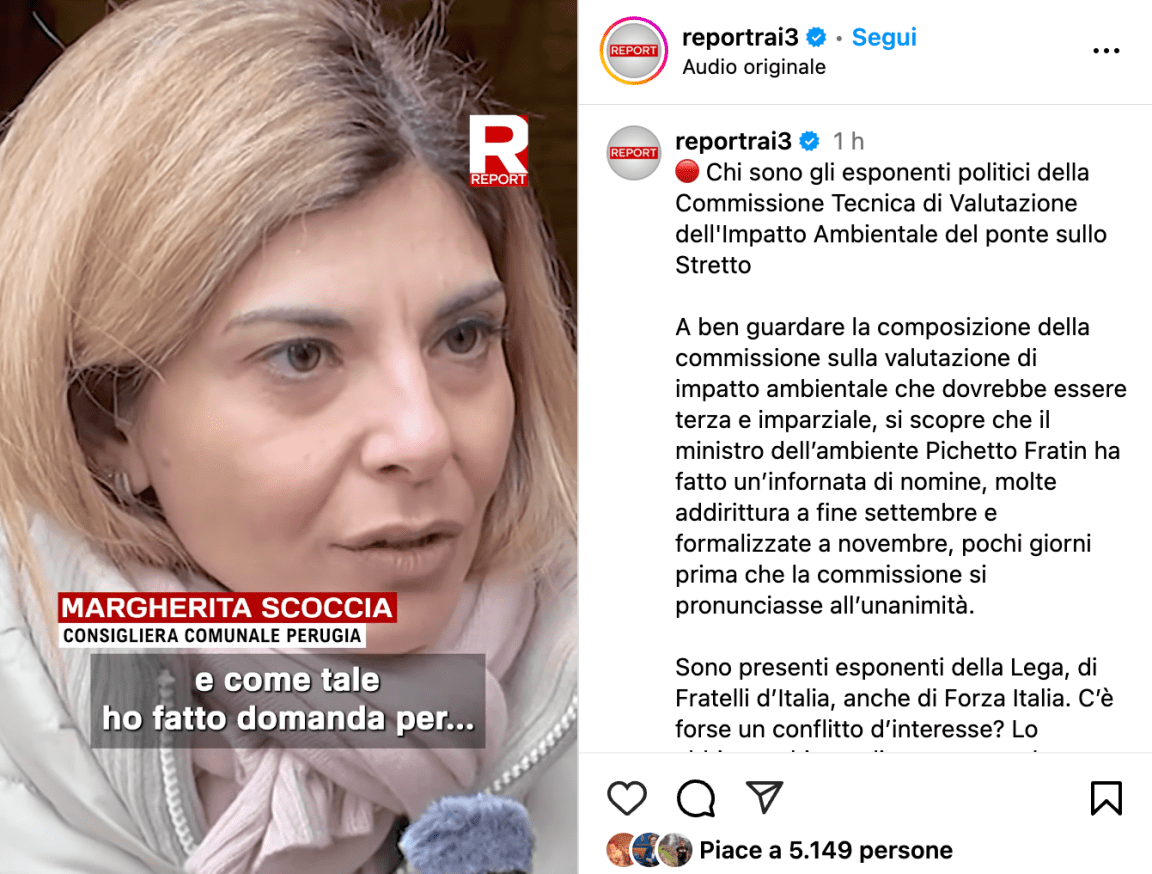Click the liker avatars next to likes

pyautogui.click(x=649, y=850)
